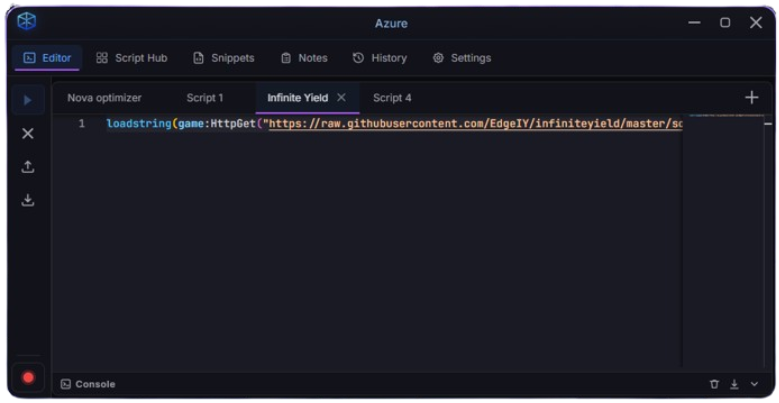The height and width of the screenshot is (403, 779).
Task: Save console output with the download icon
Action: (734, 384)
